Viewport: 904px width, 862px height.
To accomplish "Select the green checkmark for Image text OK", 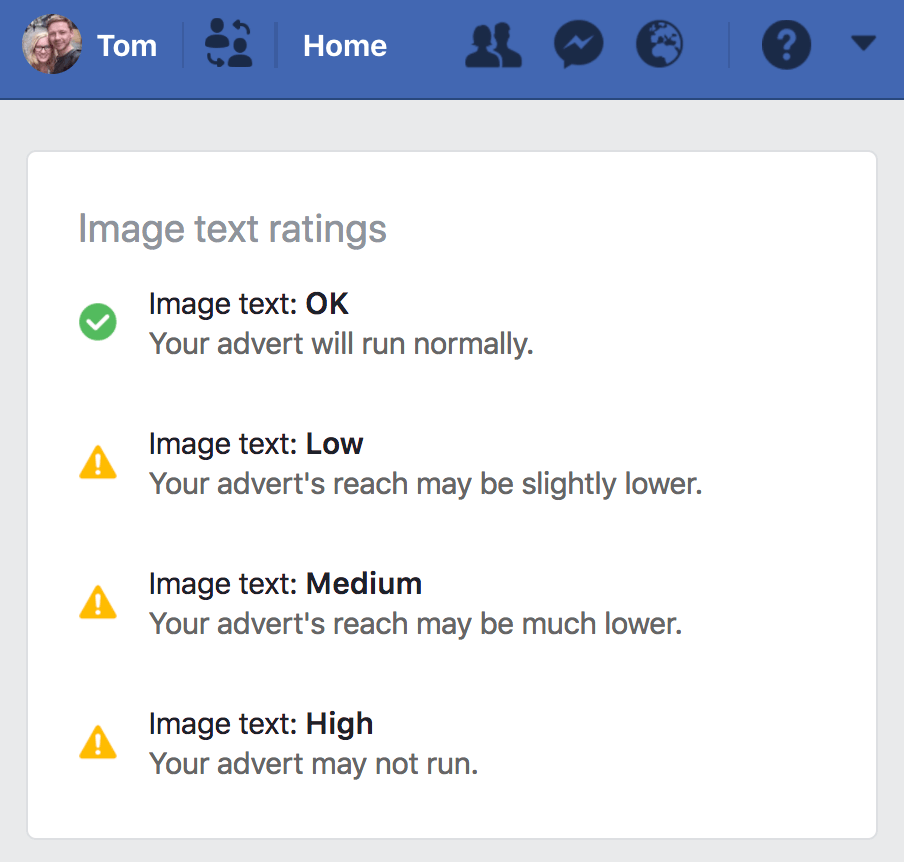I will 97,322.
